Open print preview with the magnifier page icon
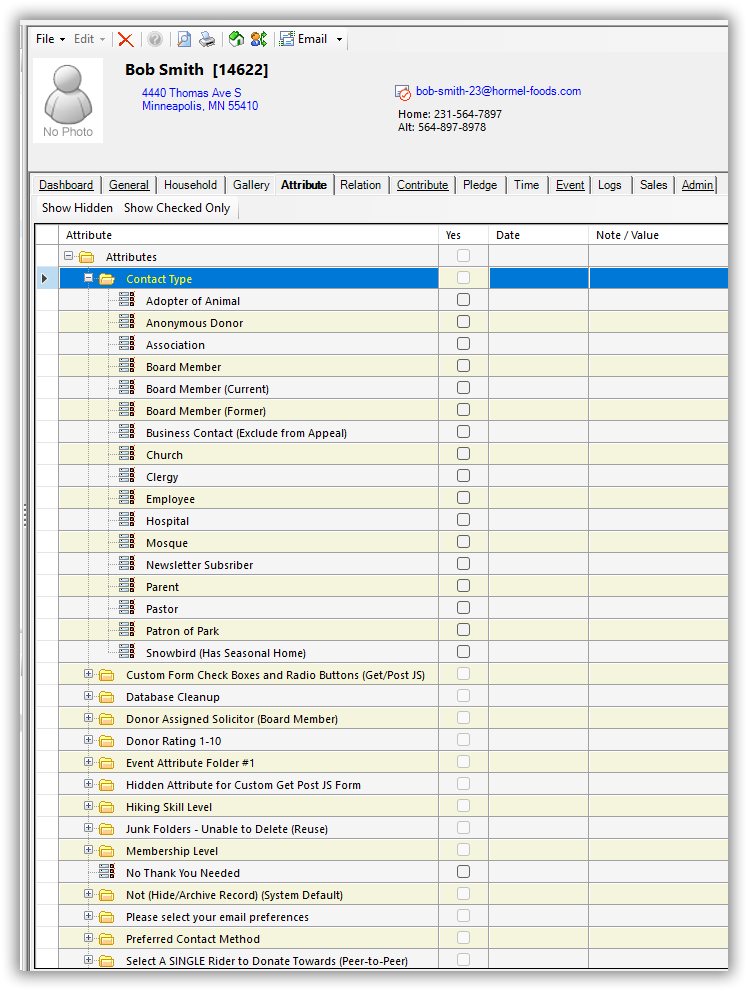This screenshot has width=748, height=991. tap(184, 39)
